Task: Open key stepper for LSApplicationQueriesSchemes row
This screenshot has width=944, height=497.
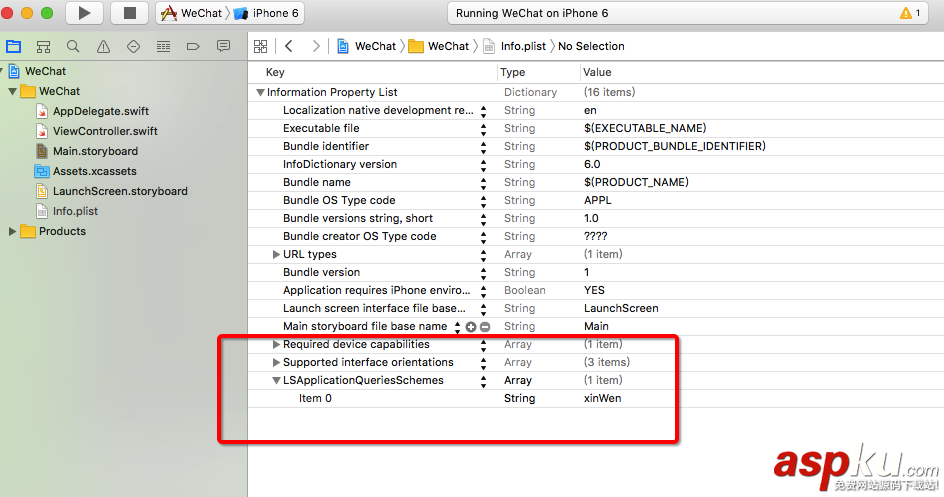Action: [483, 381]
